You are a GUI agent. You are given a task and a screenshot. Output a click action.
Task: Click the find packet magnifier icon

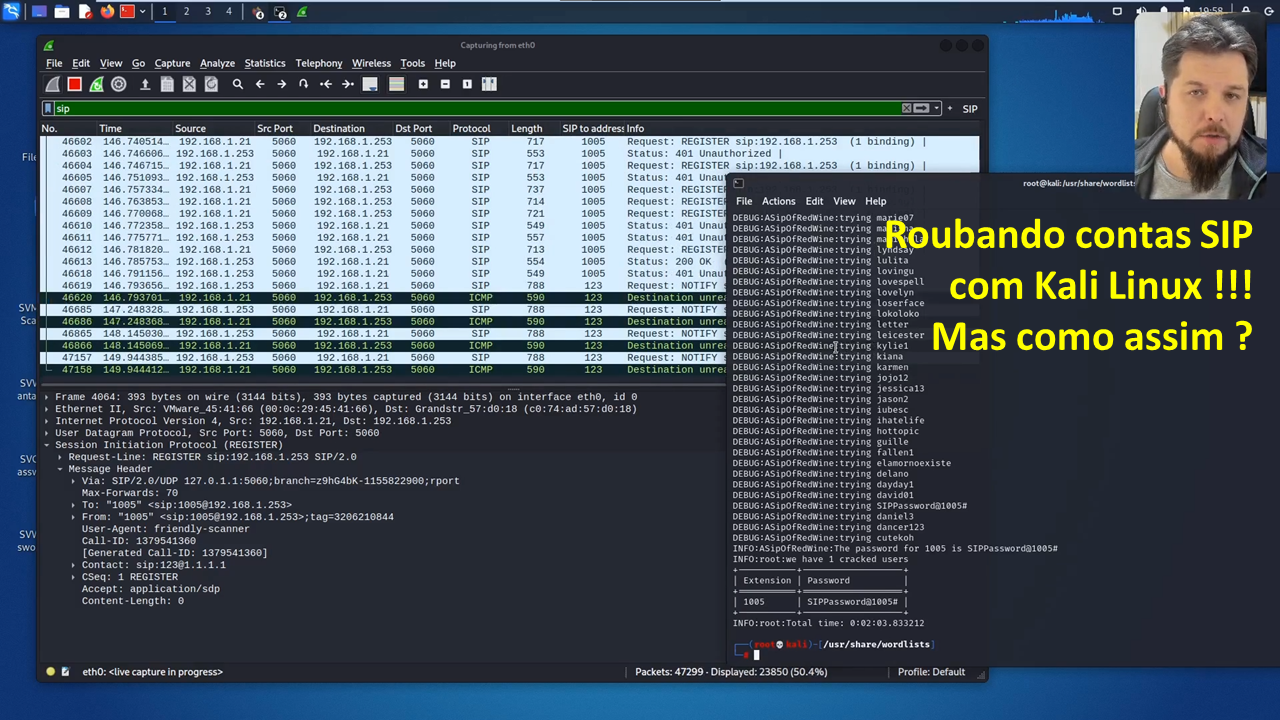point(238,84)
